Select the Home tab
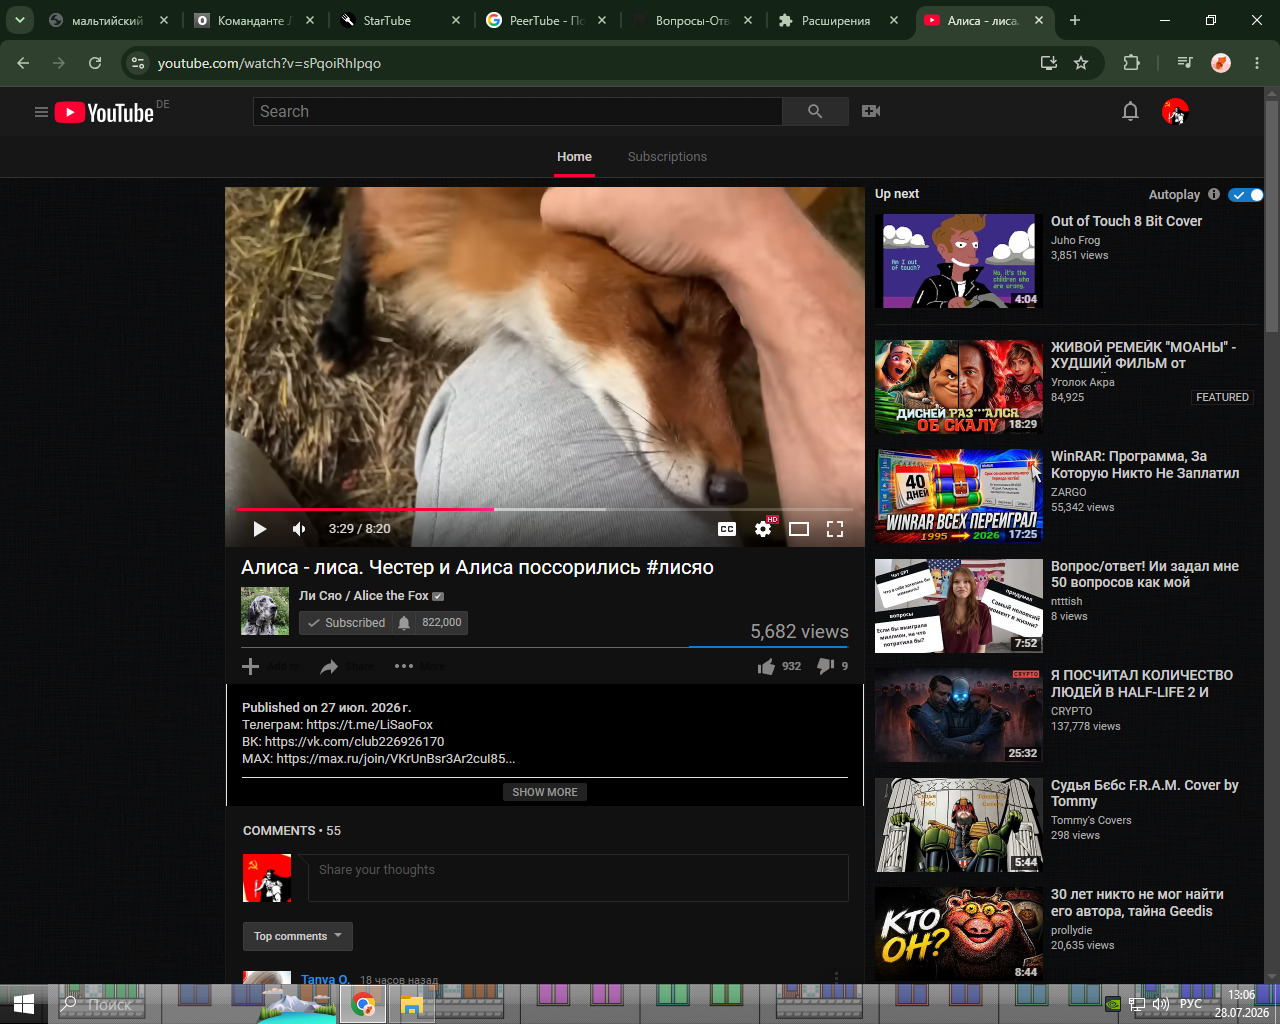The width and height of the screenshot is (1280, 1024). 574,157
